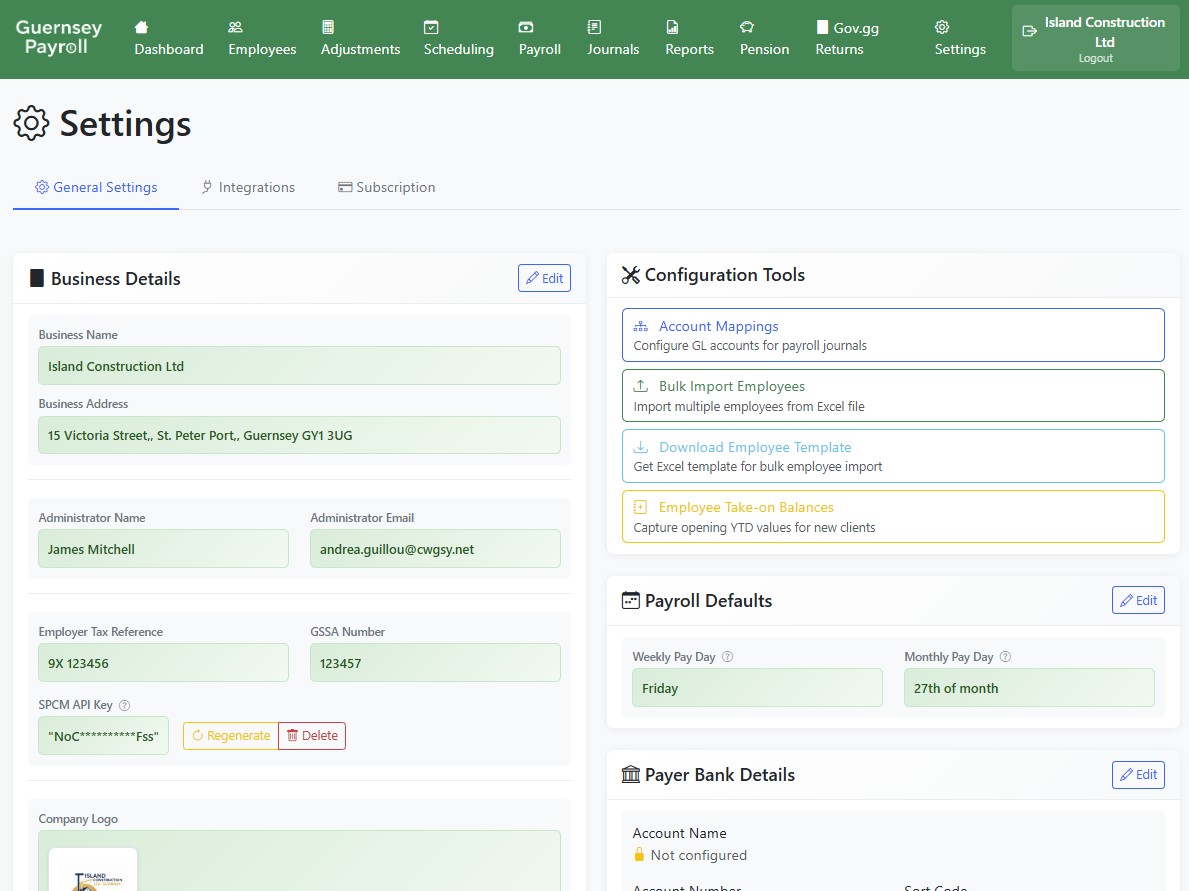
Task: Click the Guernsey Payroll logo
Action: [59, 38]
